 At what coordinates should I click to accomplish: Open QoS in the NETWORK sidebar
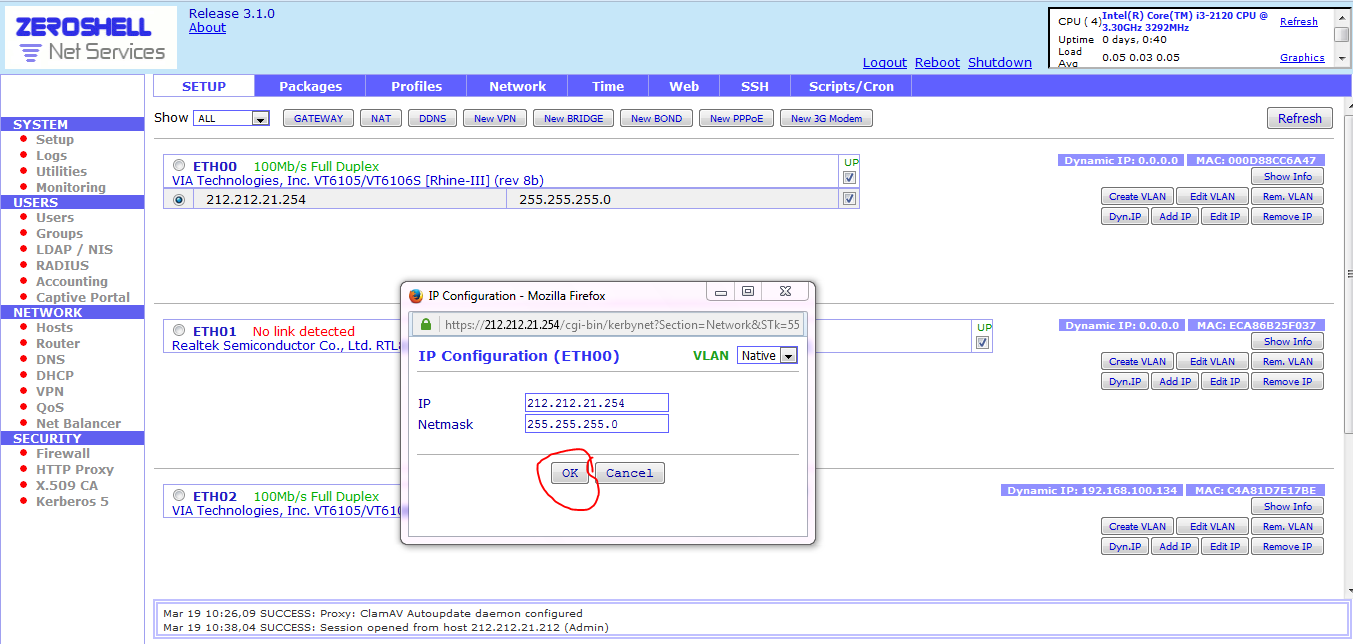tap(49, 407)
